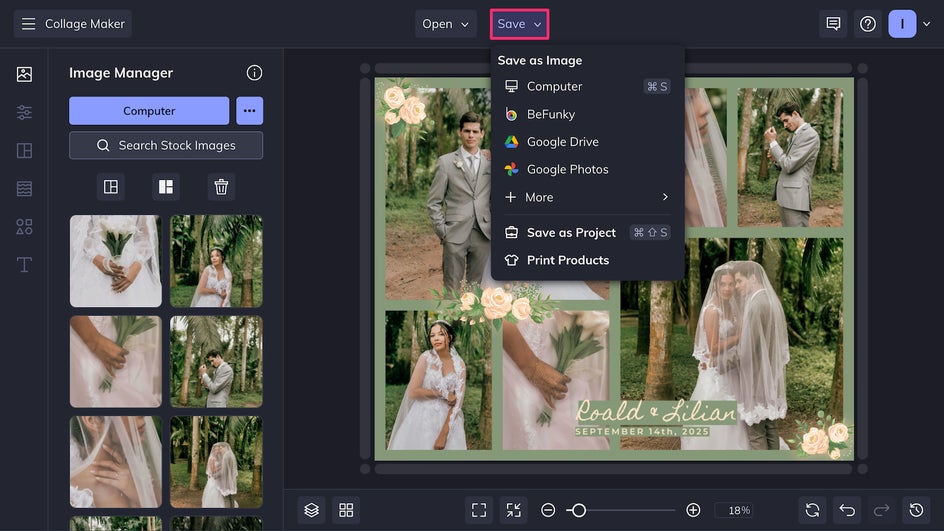
Task: Open the Text tool sidebar tab
Action: pyautogui.click(x=24, y=264)
